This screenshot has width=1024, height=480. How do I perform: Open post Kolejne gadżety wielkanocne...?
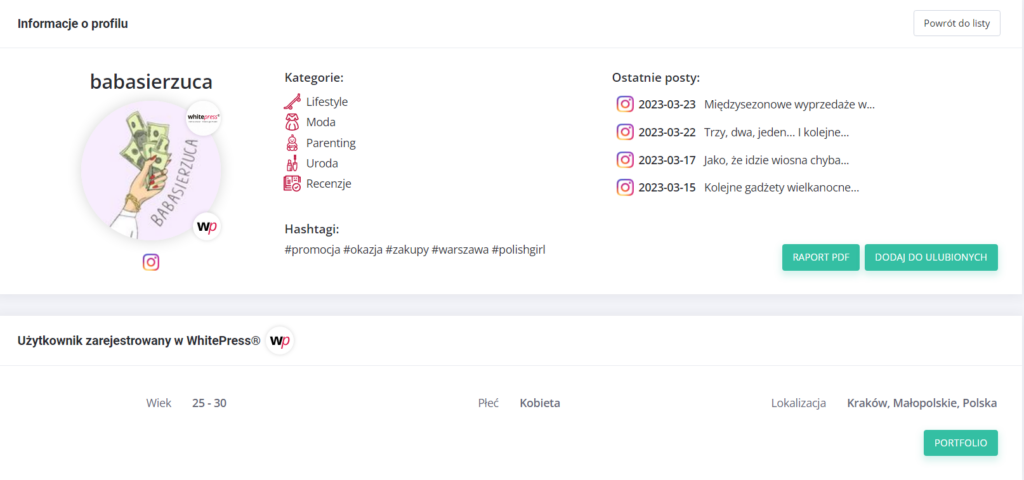[782, 187]
